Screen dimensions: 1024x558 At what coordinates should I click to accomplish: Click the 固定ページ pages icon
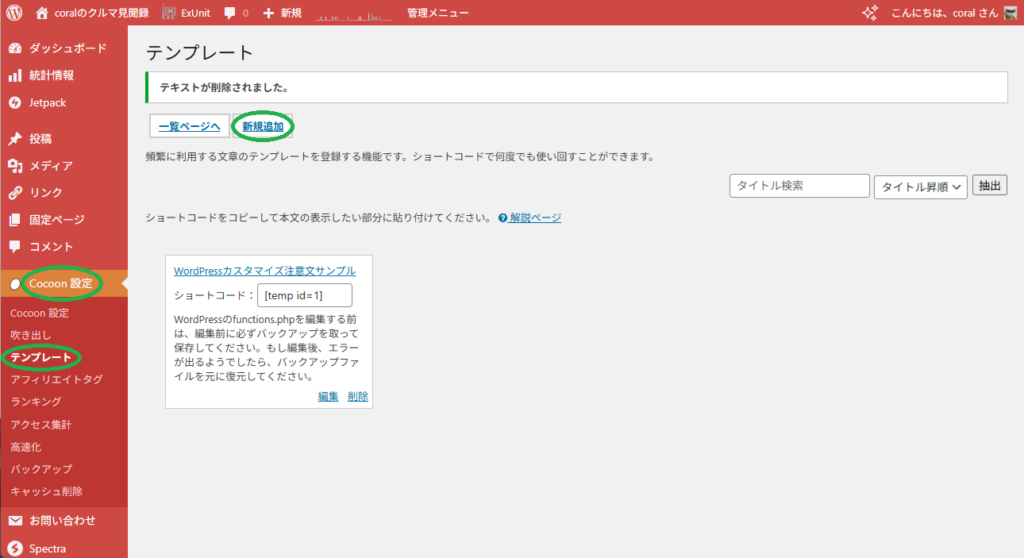[15, 220]
